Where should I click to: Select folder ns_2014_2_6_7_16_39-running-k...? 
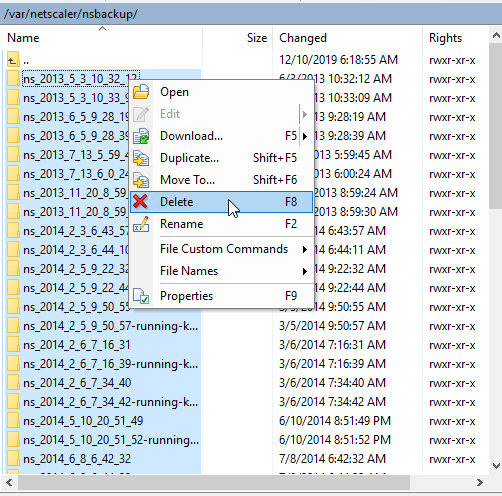pyautogui.click(x=111, y=364)
